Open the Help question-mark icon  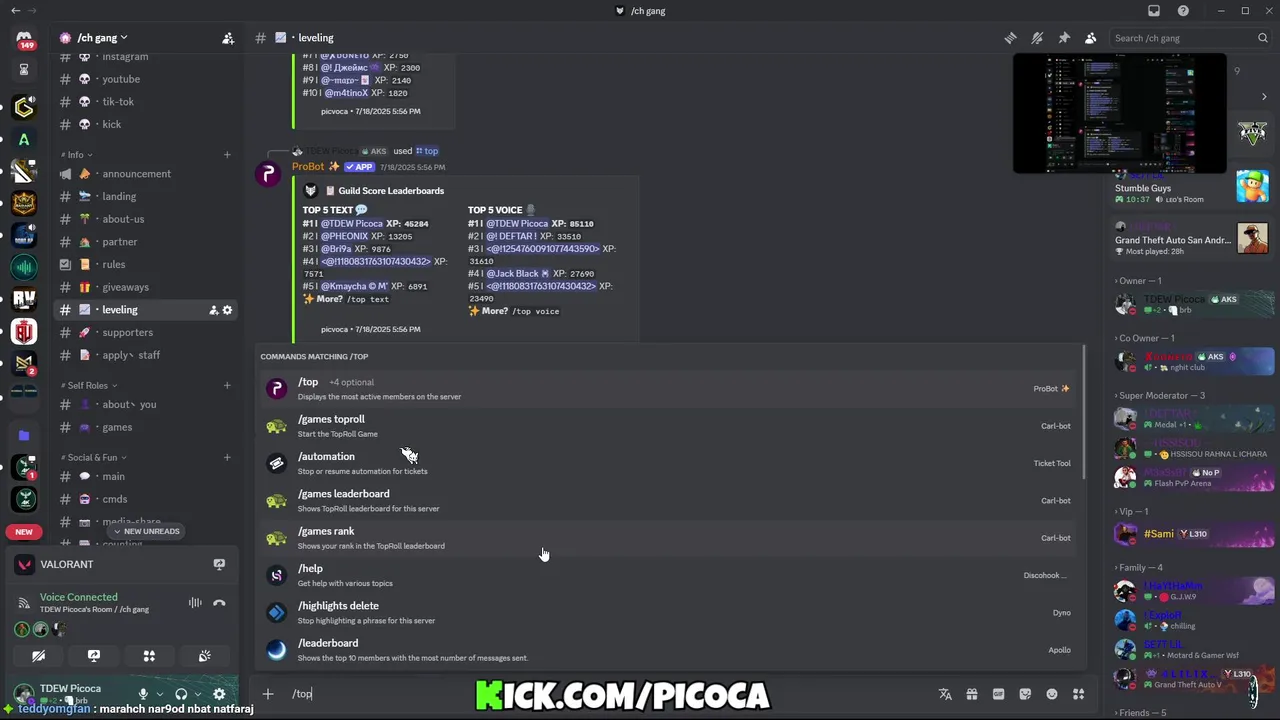click(1184, 11)
